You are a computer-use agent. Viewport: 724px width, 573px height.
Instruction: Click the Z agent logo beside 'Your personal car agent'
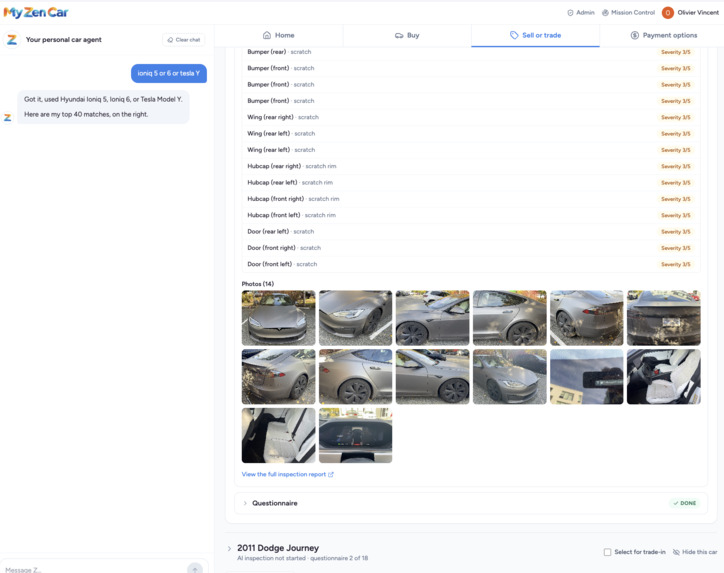[x=12, y=40]
